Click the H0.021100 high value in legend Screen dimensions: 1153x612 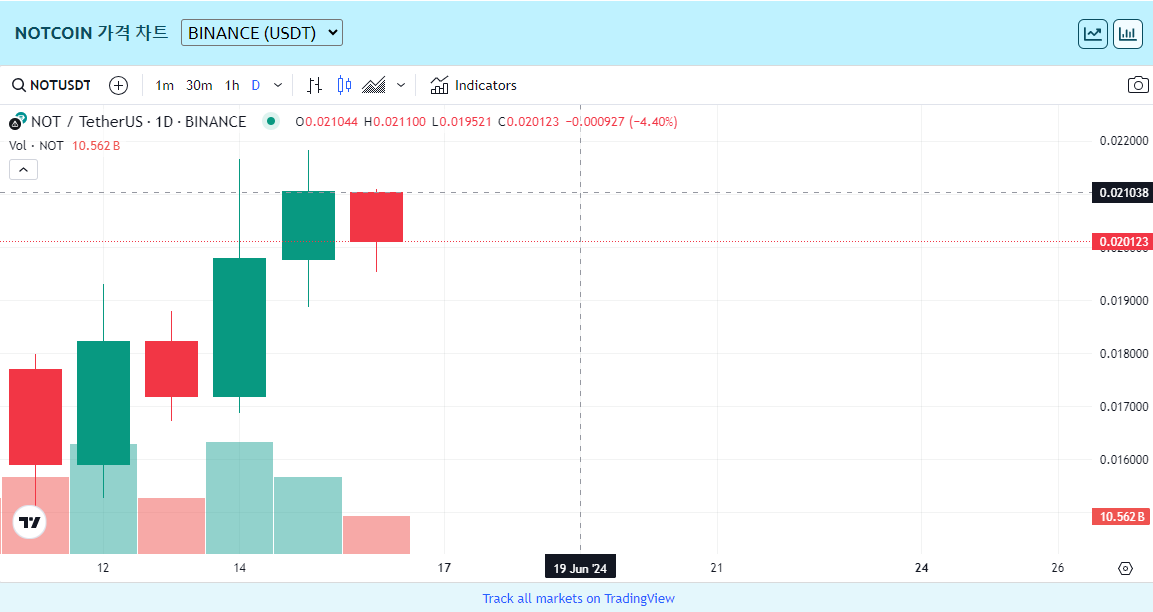click(x=395, y=122)
